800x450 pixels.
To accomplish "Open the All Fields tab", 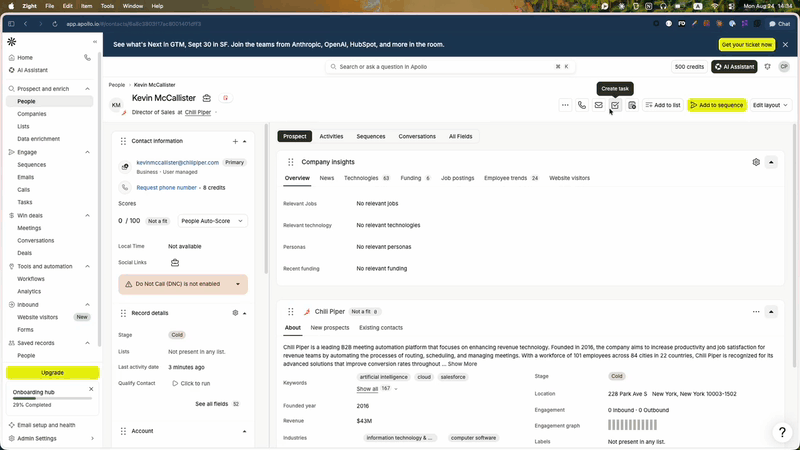I will (460, 136).
